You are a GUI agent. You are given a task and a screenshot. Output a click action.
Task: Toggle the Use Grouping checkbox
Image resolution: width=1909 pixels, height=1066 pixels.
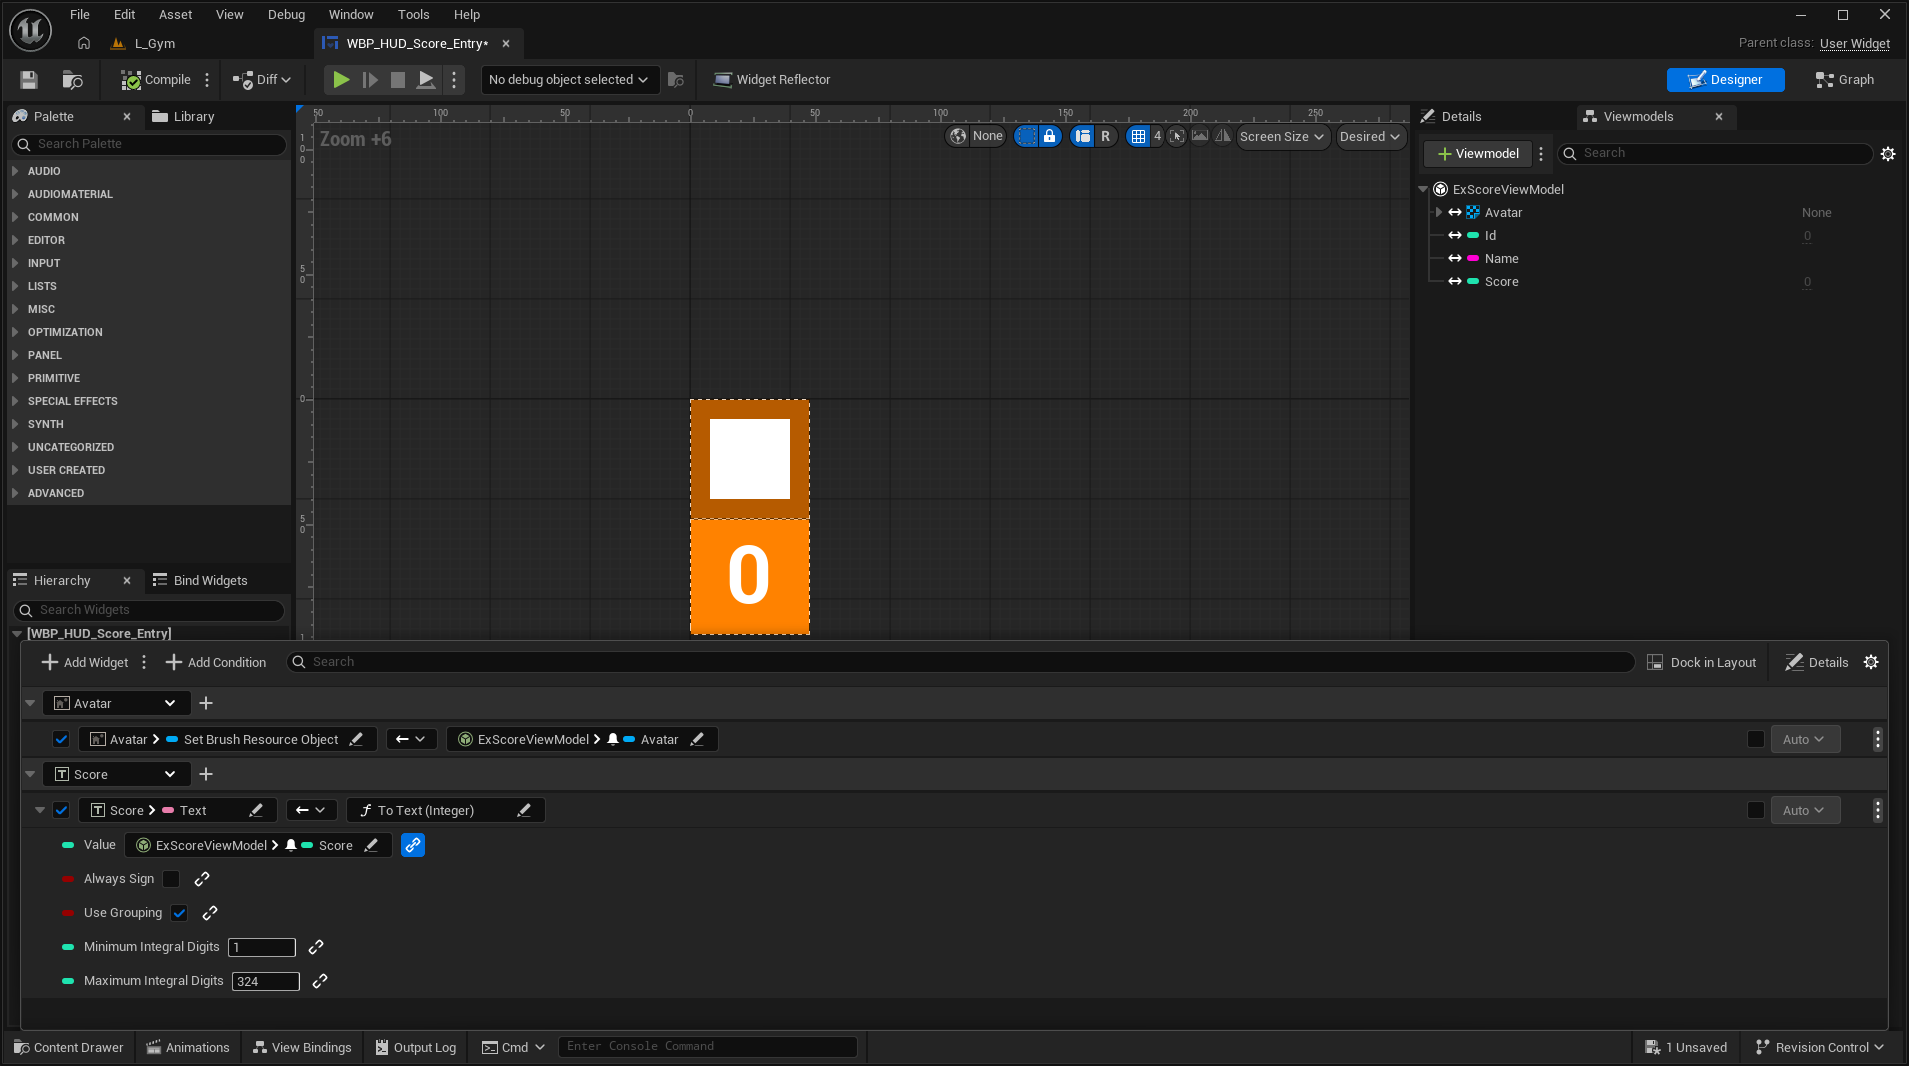(x=179, y=913)
